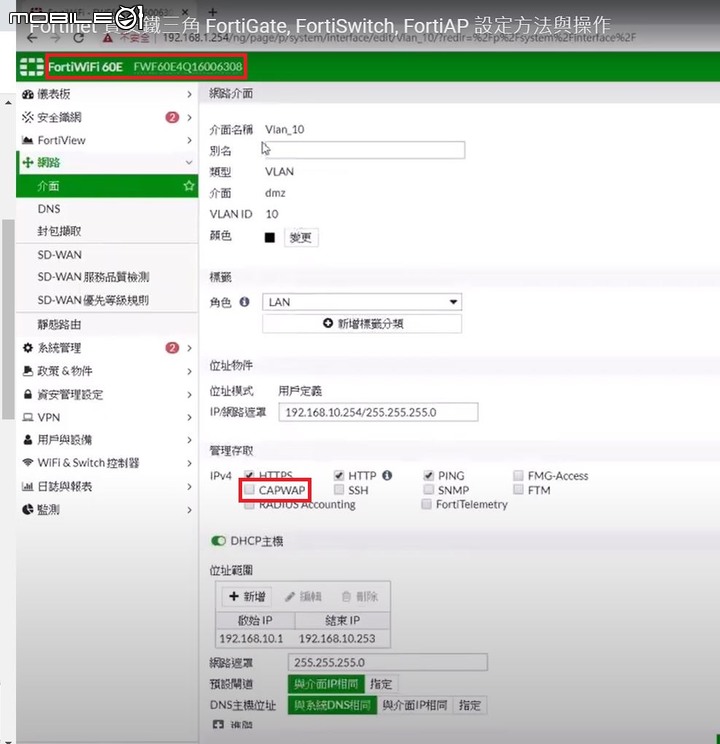Enable the RADIUS Accounting checkbox
This screenshot has height=744, width=720.
(249, 505)
